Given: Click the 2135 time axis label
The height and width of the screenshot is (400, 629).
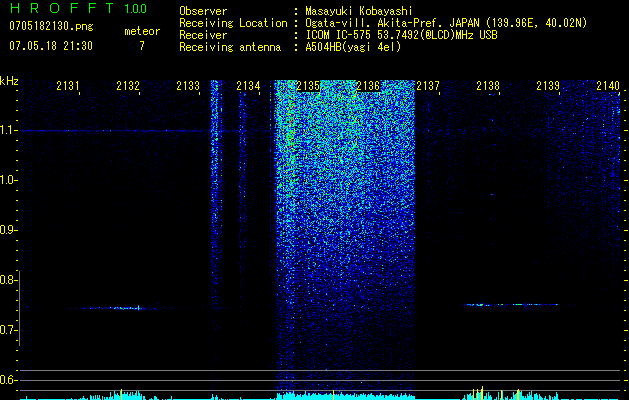Looking at the screenshot, I should coord(308,86).
